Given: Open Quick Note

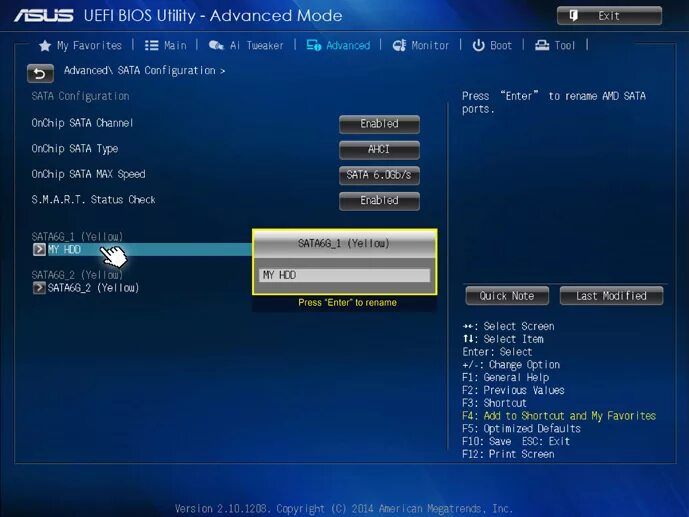Looking at the screenshot, I should [507, 296].
